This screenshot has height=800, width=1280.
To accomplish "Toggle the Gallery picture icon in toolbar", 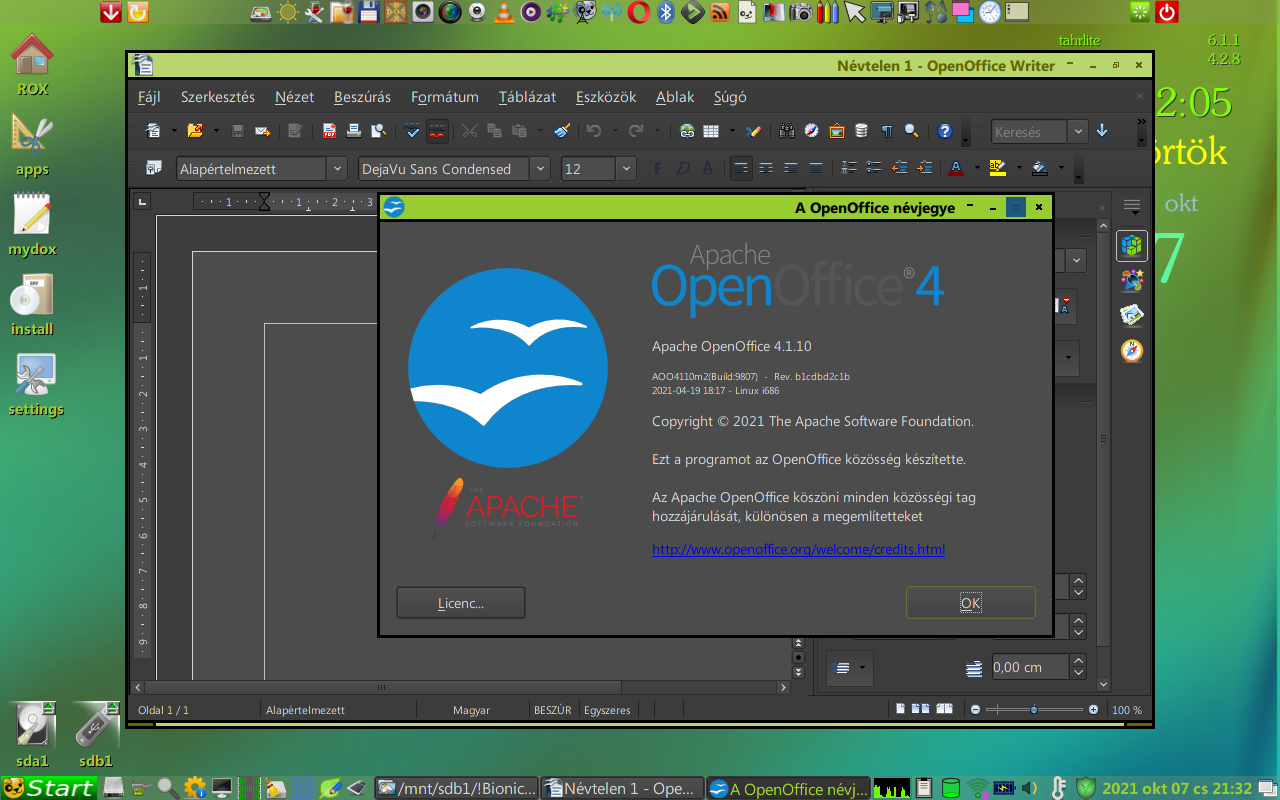I will coord(837,131).
